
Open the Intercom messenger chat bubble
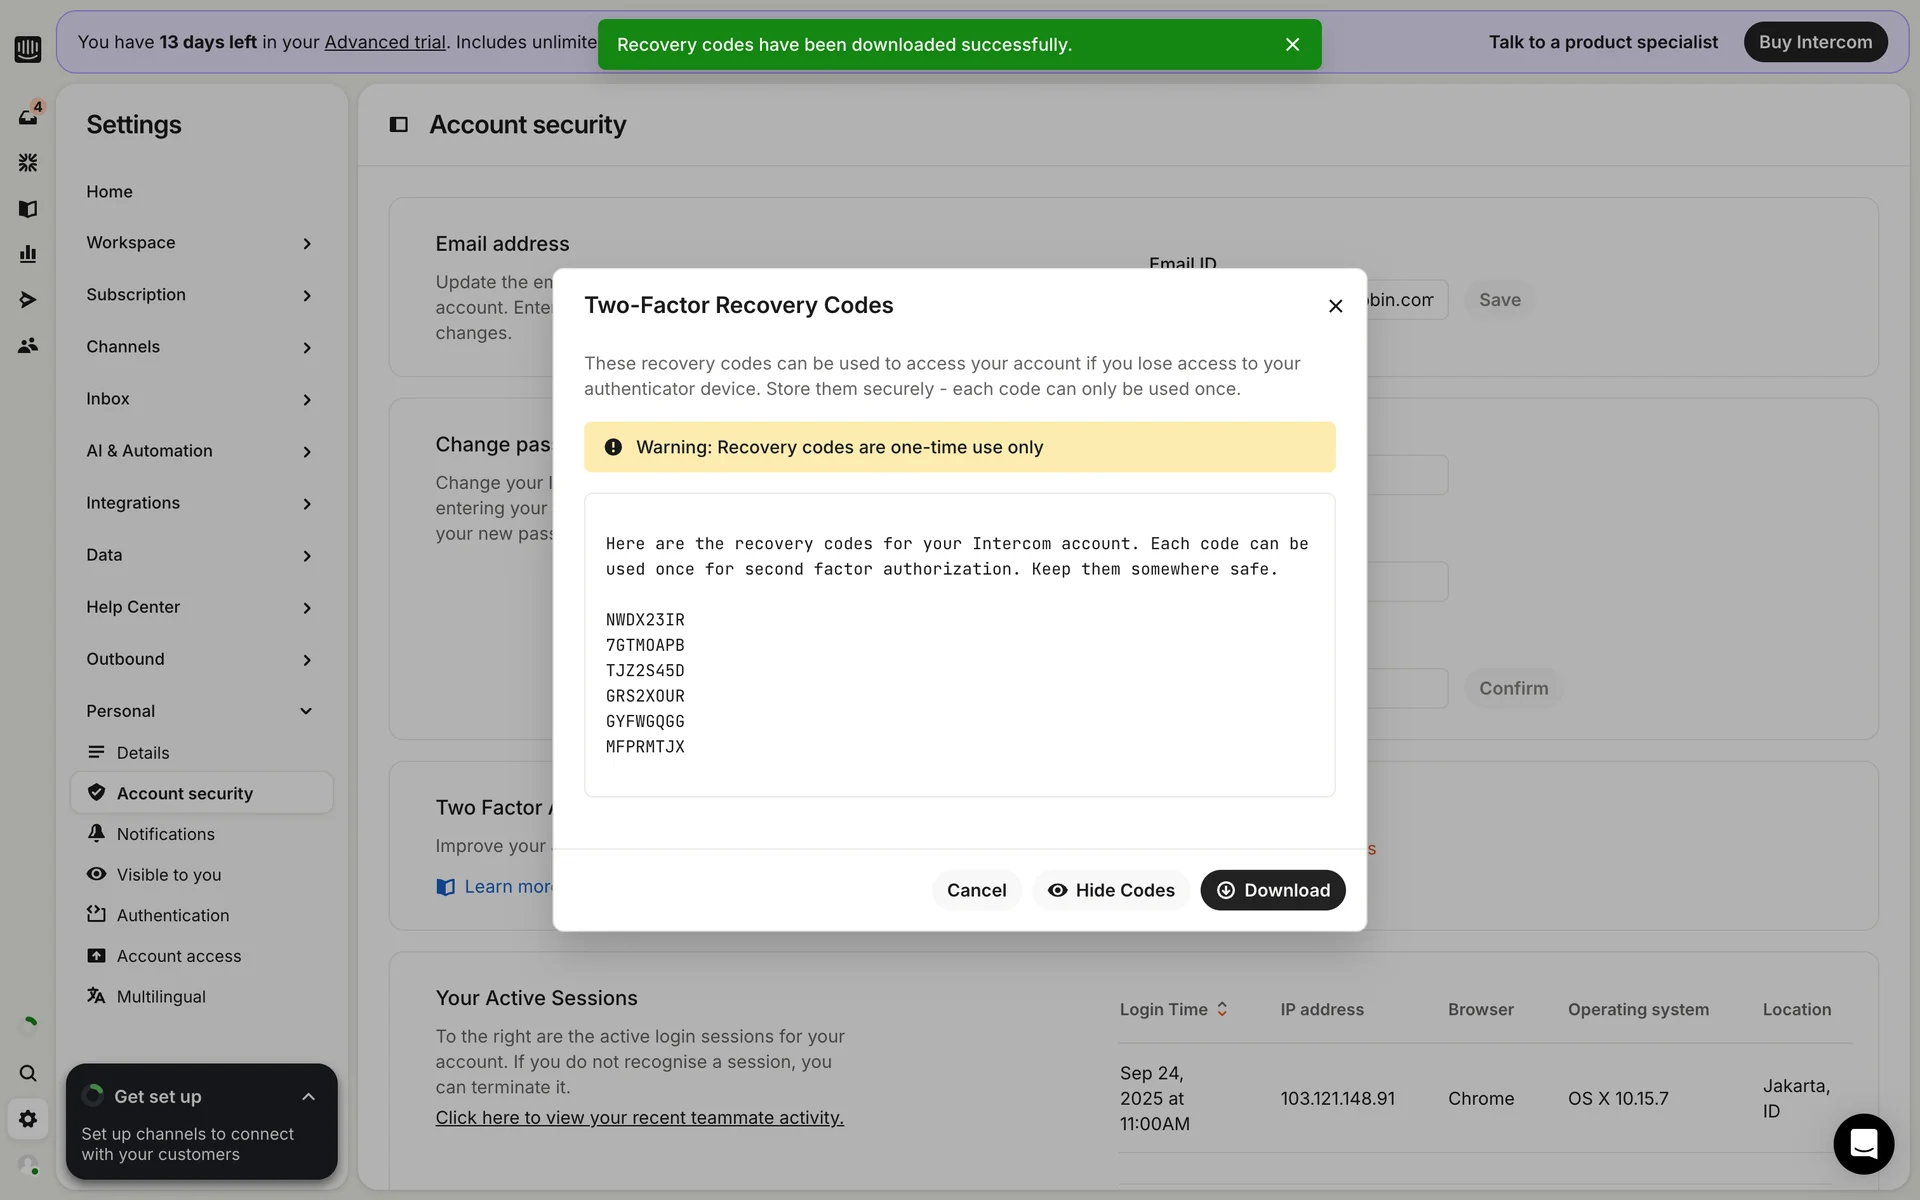coord(1863,1143)
